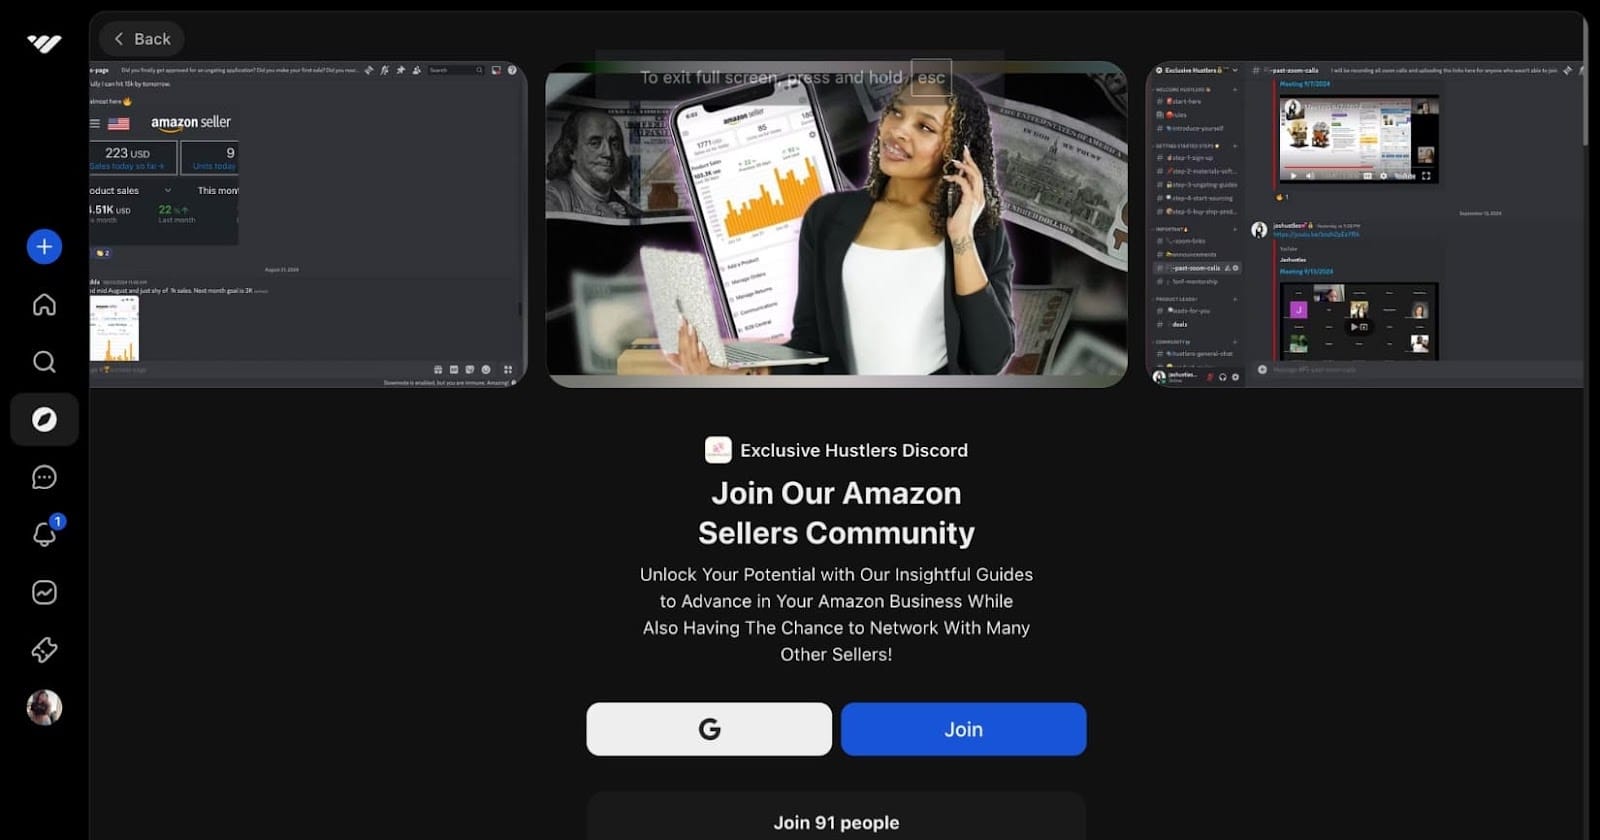The width and height of the screenshot is (1600, 840).
Task: Click the 'Unlock Your Potential' description text
Action: point(836,614)
